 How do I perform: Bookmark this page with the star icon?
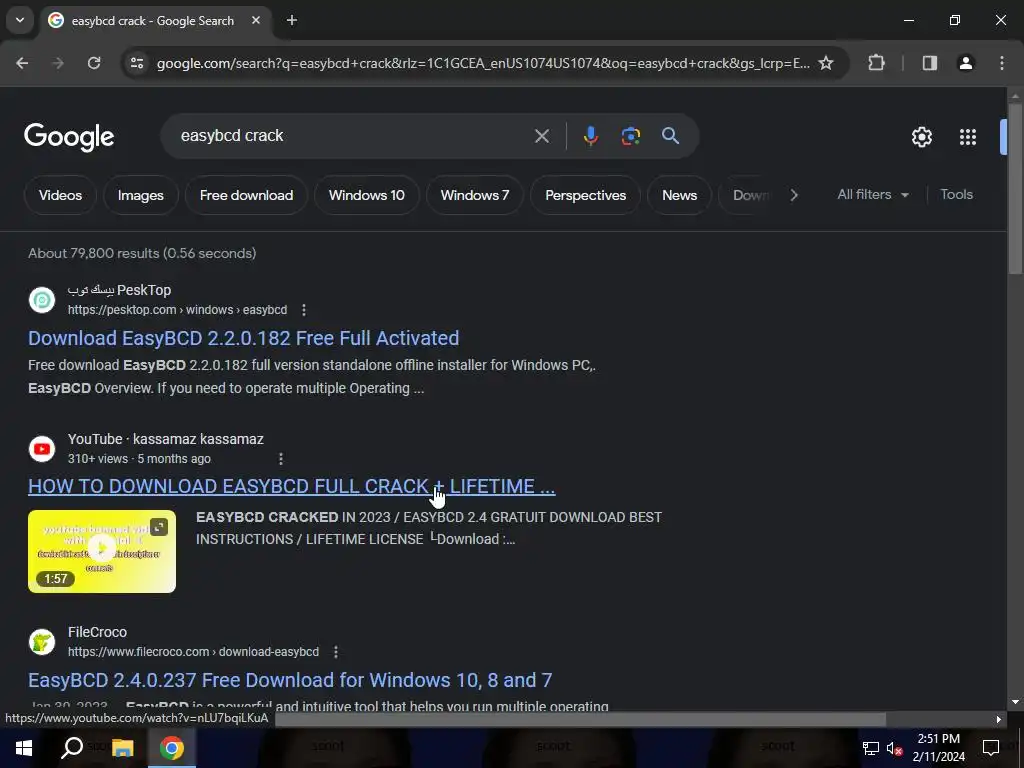pyautogui.click(x=825, y=63)
